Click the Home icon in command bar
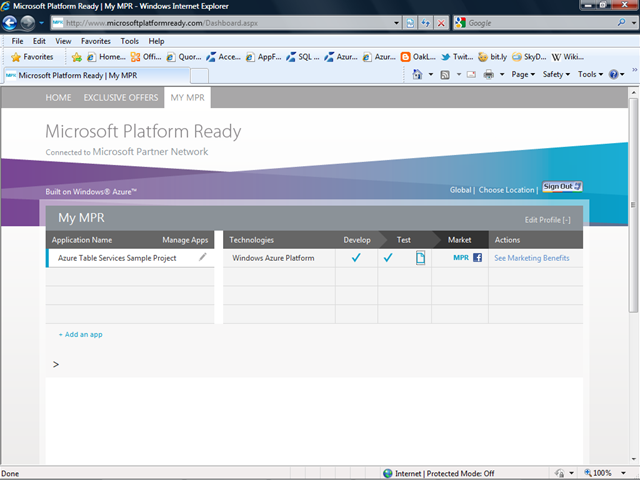This screenshot has height=480, width=640. click(x=417, y=74)
